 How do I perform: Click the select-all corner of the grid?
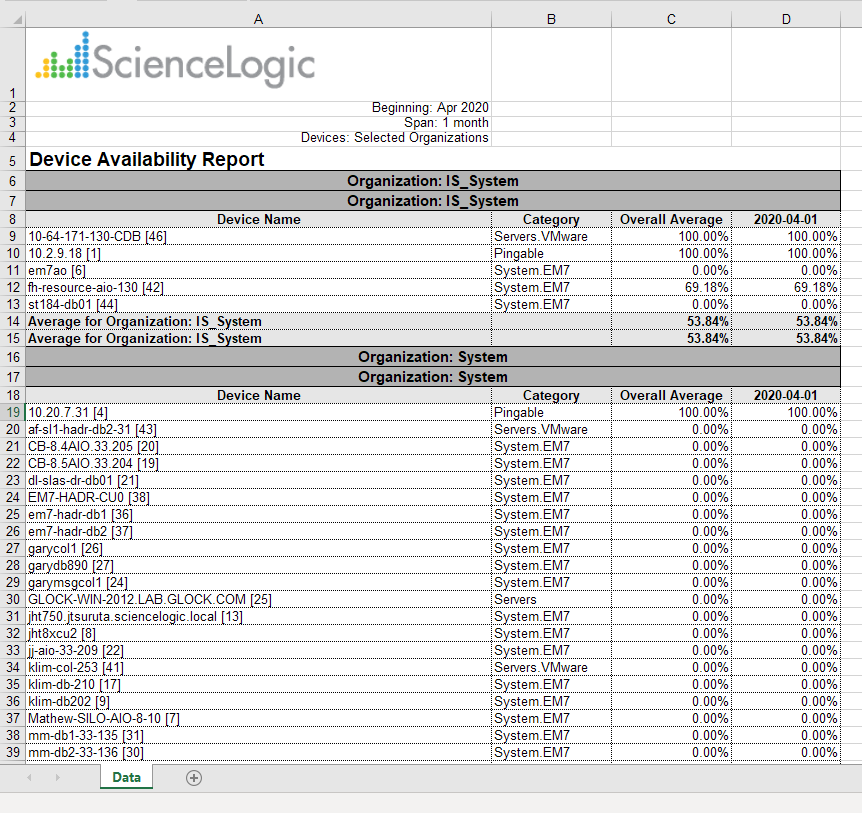pyautogui.click(x=12, y=19)
